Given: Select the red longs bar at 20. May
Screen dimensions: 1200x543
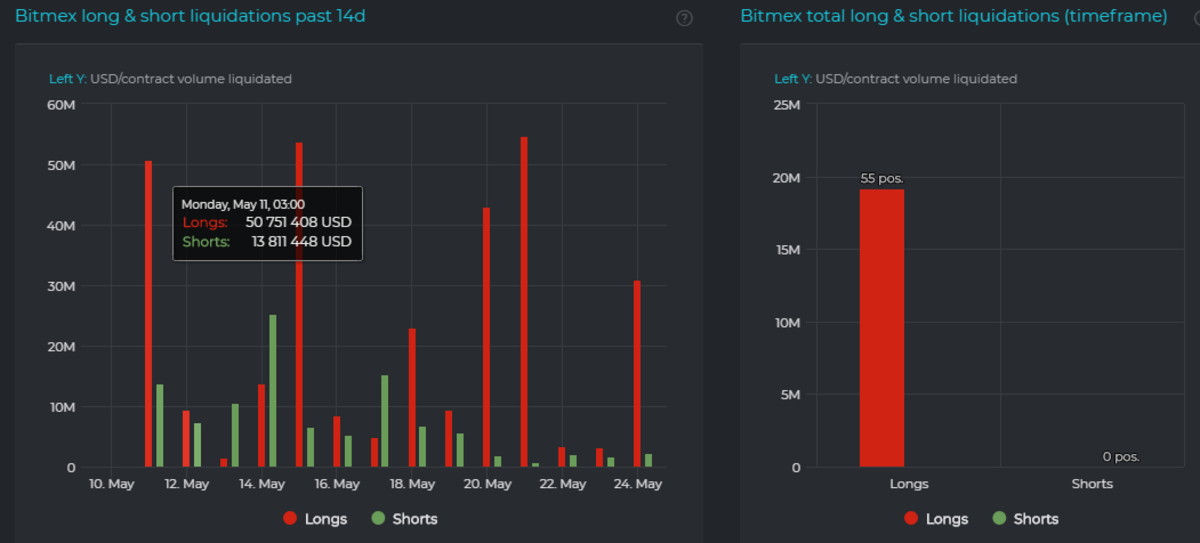Looking at the screenshot, I should tap(487, 337).
